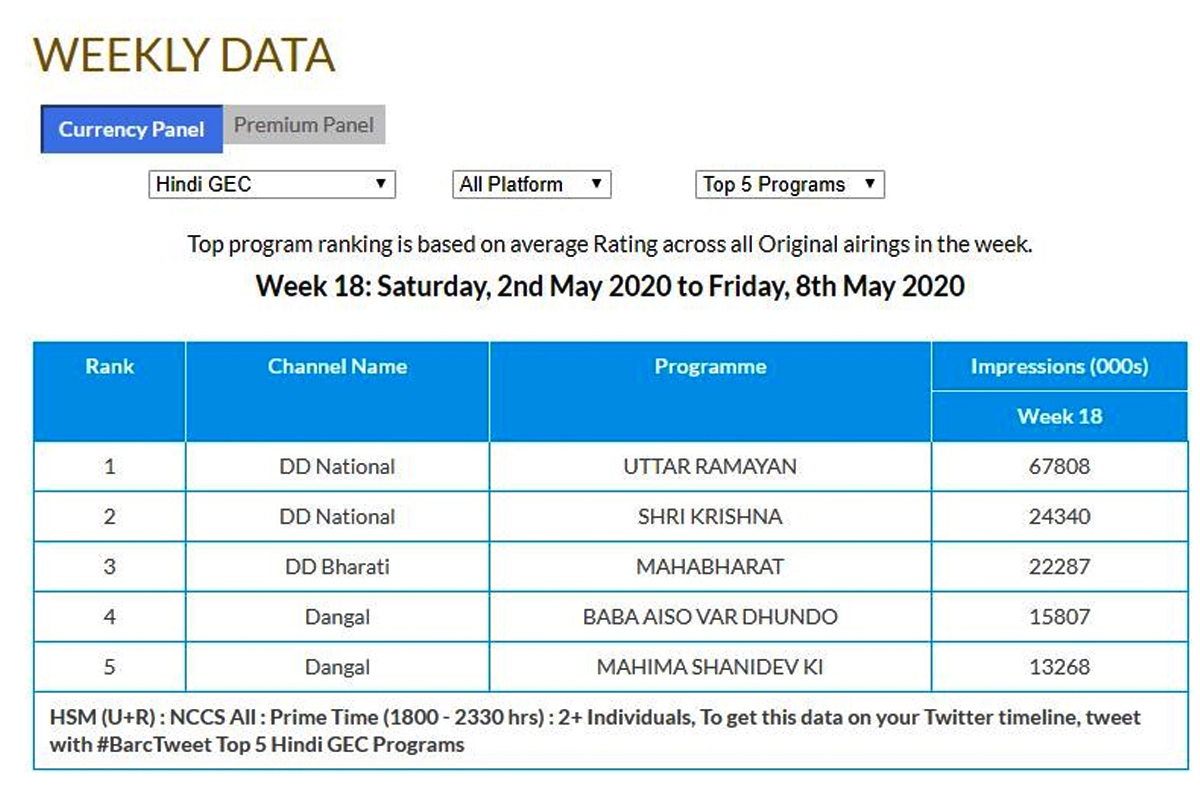The height and width of the screenshot is (800, 1200).
Task: Open the All Platform dropdown
Action: (531, 185)
